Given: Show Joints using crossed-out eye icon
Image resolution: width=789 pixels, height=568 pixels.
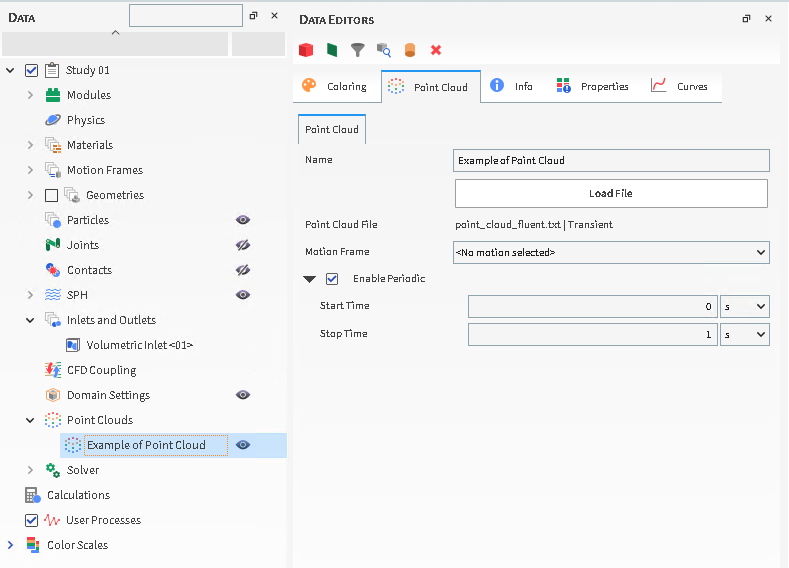Looking at the screenshot, I should [x=243, y=245].
